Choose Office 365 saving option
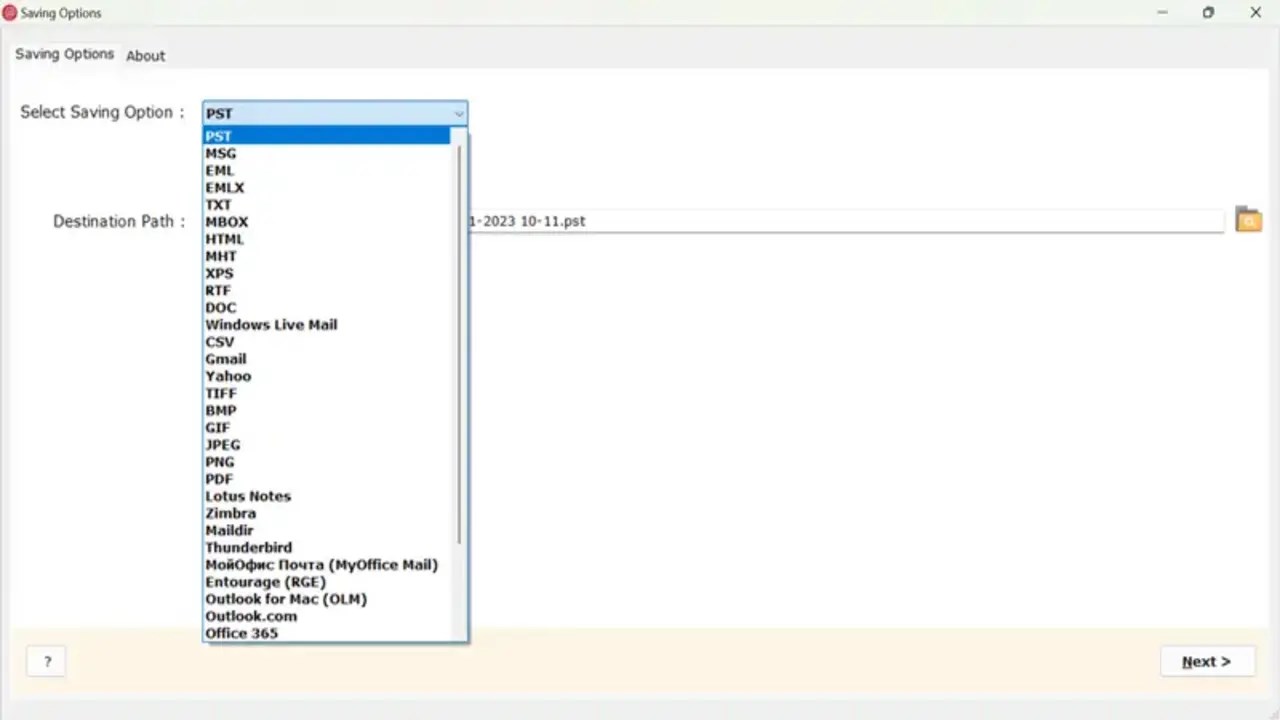Viewport: 1280px width, 720px height. (327, 633)
